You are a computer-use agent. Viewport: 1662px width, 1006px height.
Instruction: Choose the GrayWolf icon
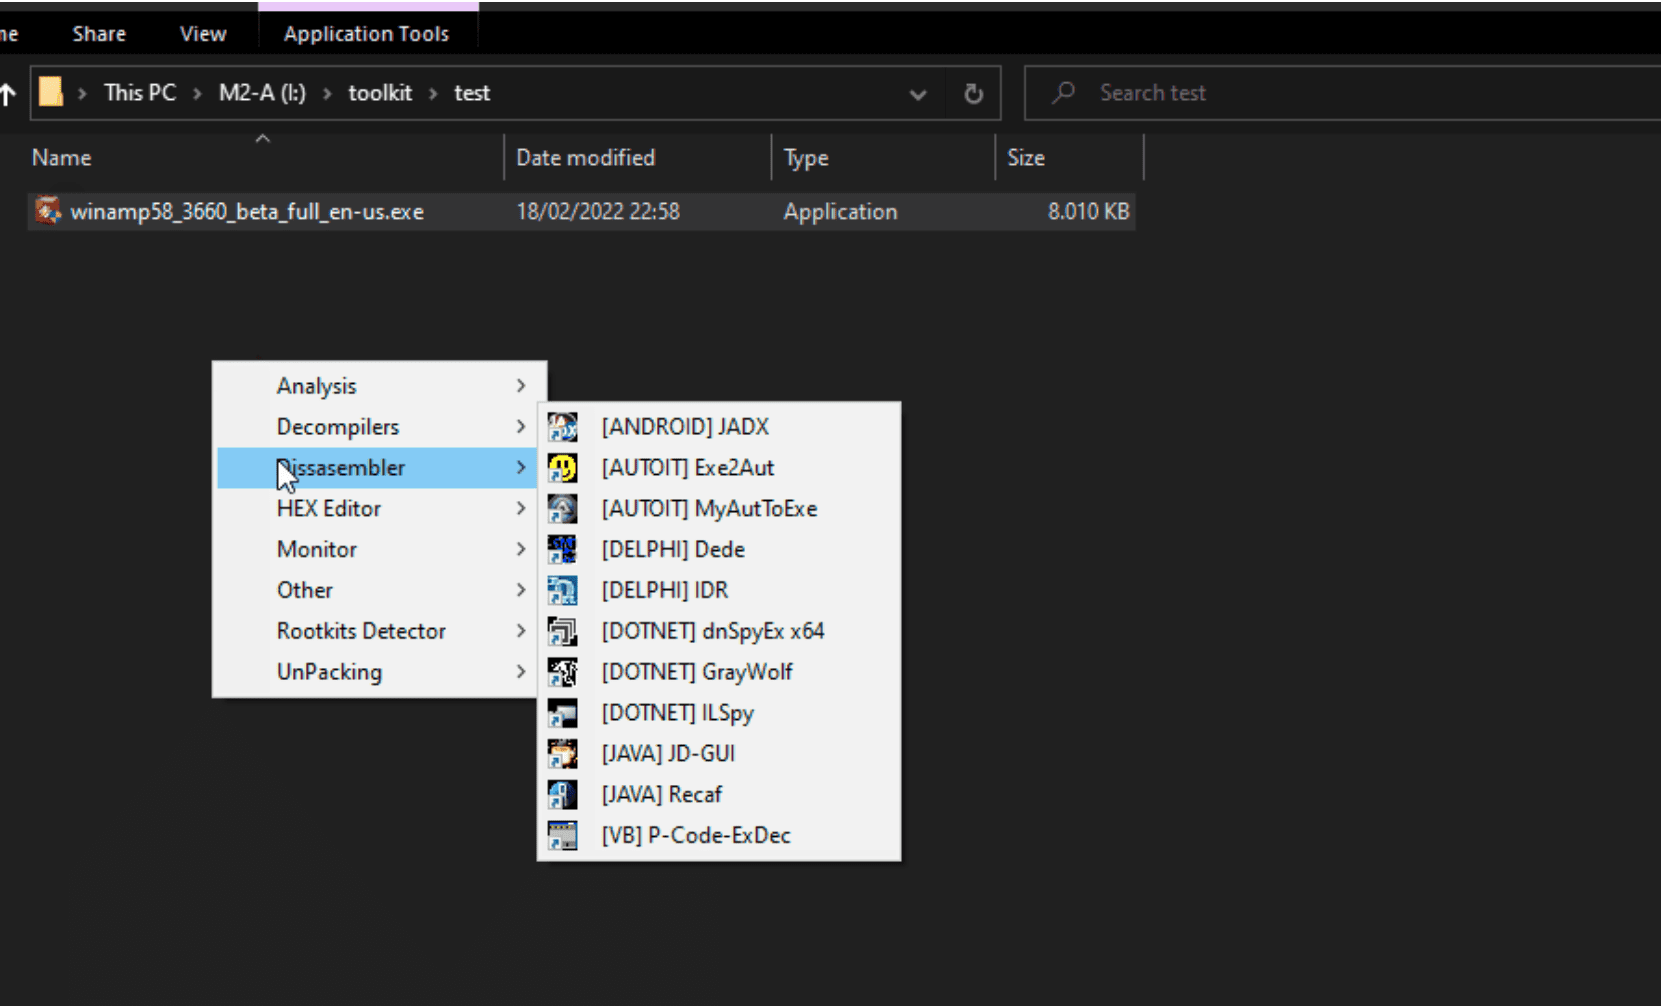coord(563,672)
